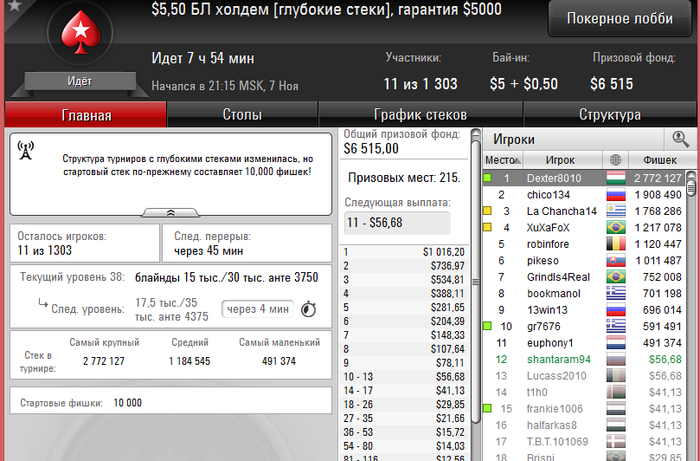700x461 pixels.
Task: Click green marker beside Dexter8010
Action: pyautogui.click(x=488, y=178)
